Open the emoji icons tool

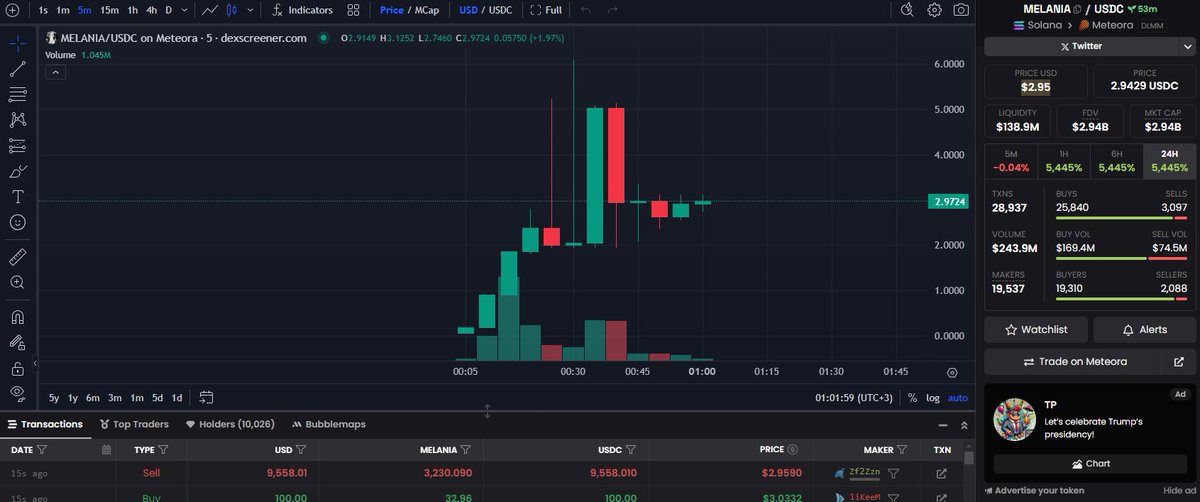[17, 222]
